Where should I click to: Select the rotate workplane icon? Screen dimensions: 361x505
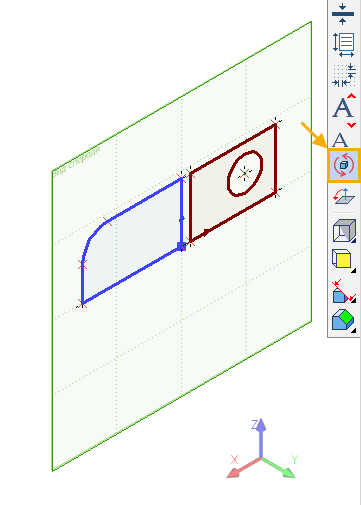point(344,196)
